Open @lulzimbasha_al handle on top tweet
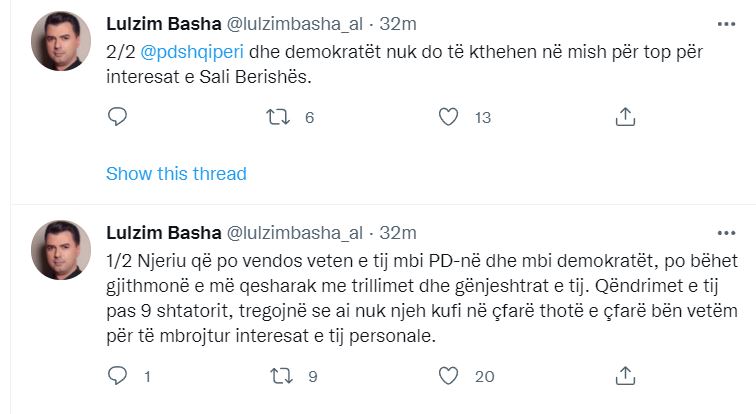Image resolution: width=756 pixels, height=414 pixels. click(x=295, y=23)
